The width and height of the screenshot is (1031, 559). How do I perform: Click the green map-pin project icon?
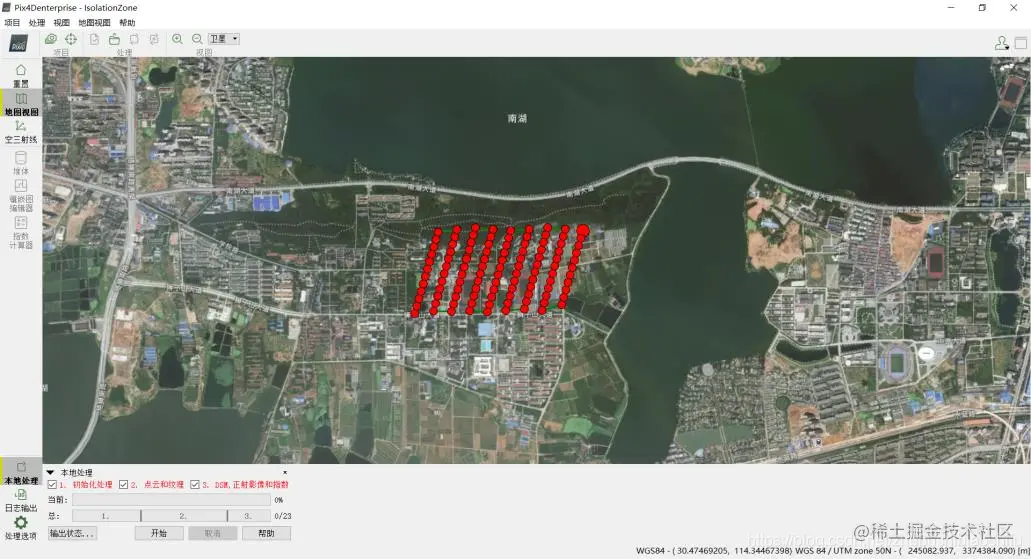[51, 39]
